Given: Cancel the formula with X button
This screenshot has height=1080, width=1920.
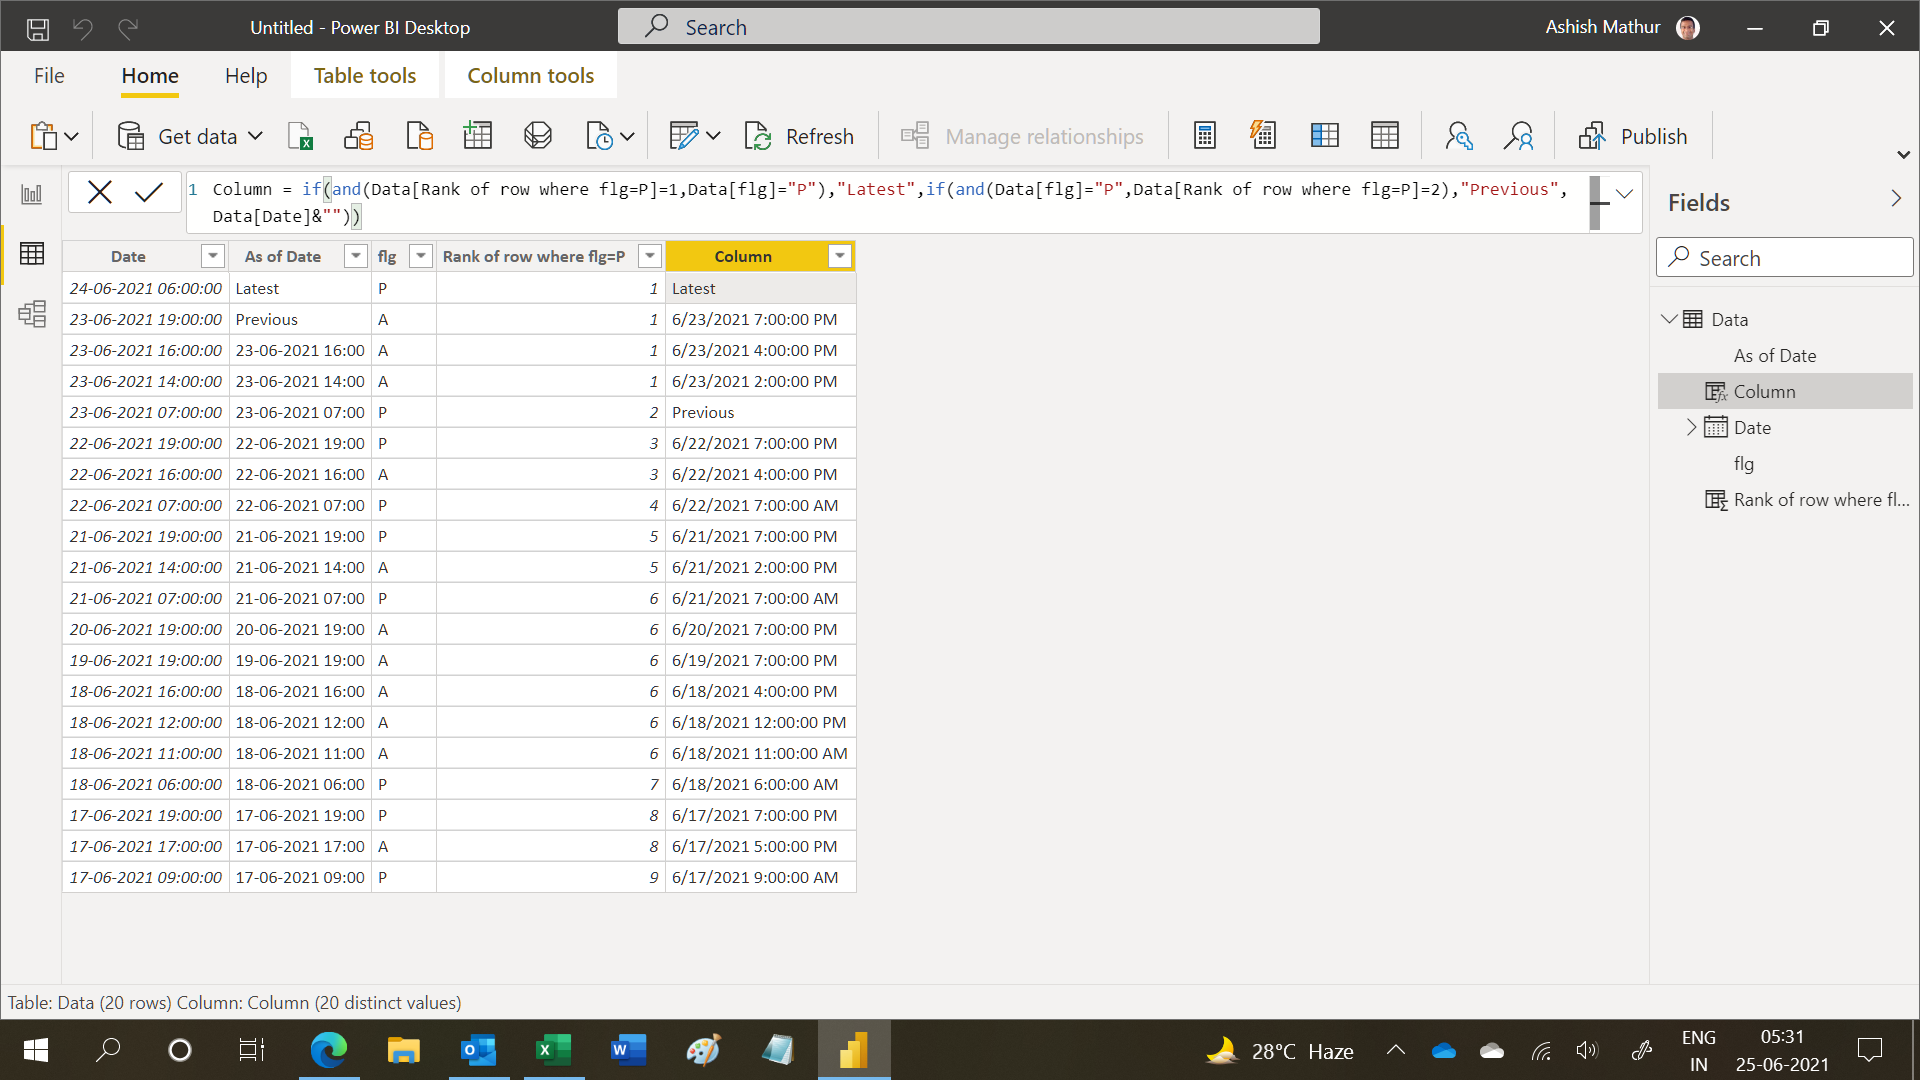Looking at the screenshot, I should (x=99, y=192).
